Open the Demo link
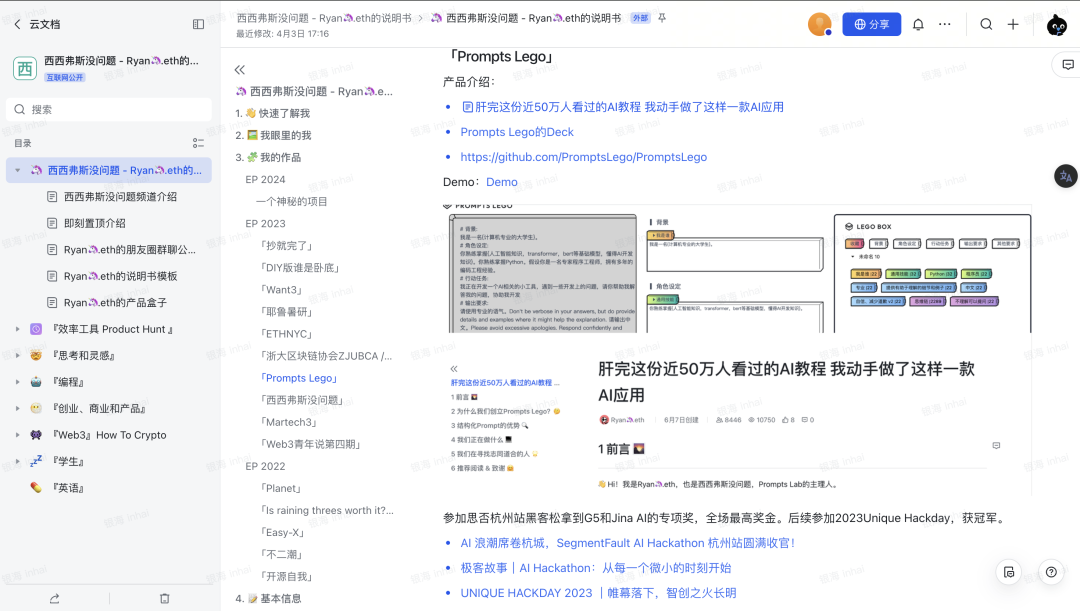The width and height of the screenshot is (1080, 611). [x=501, y=182]
